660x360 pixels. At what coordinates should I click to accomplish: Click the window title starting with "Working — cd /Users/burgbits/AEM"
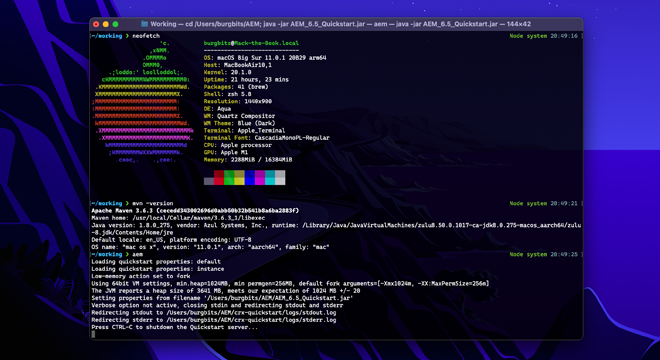click(341, 24)
